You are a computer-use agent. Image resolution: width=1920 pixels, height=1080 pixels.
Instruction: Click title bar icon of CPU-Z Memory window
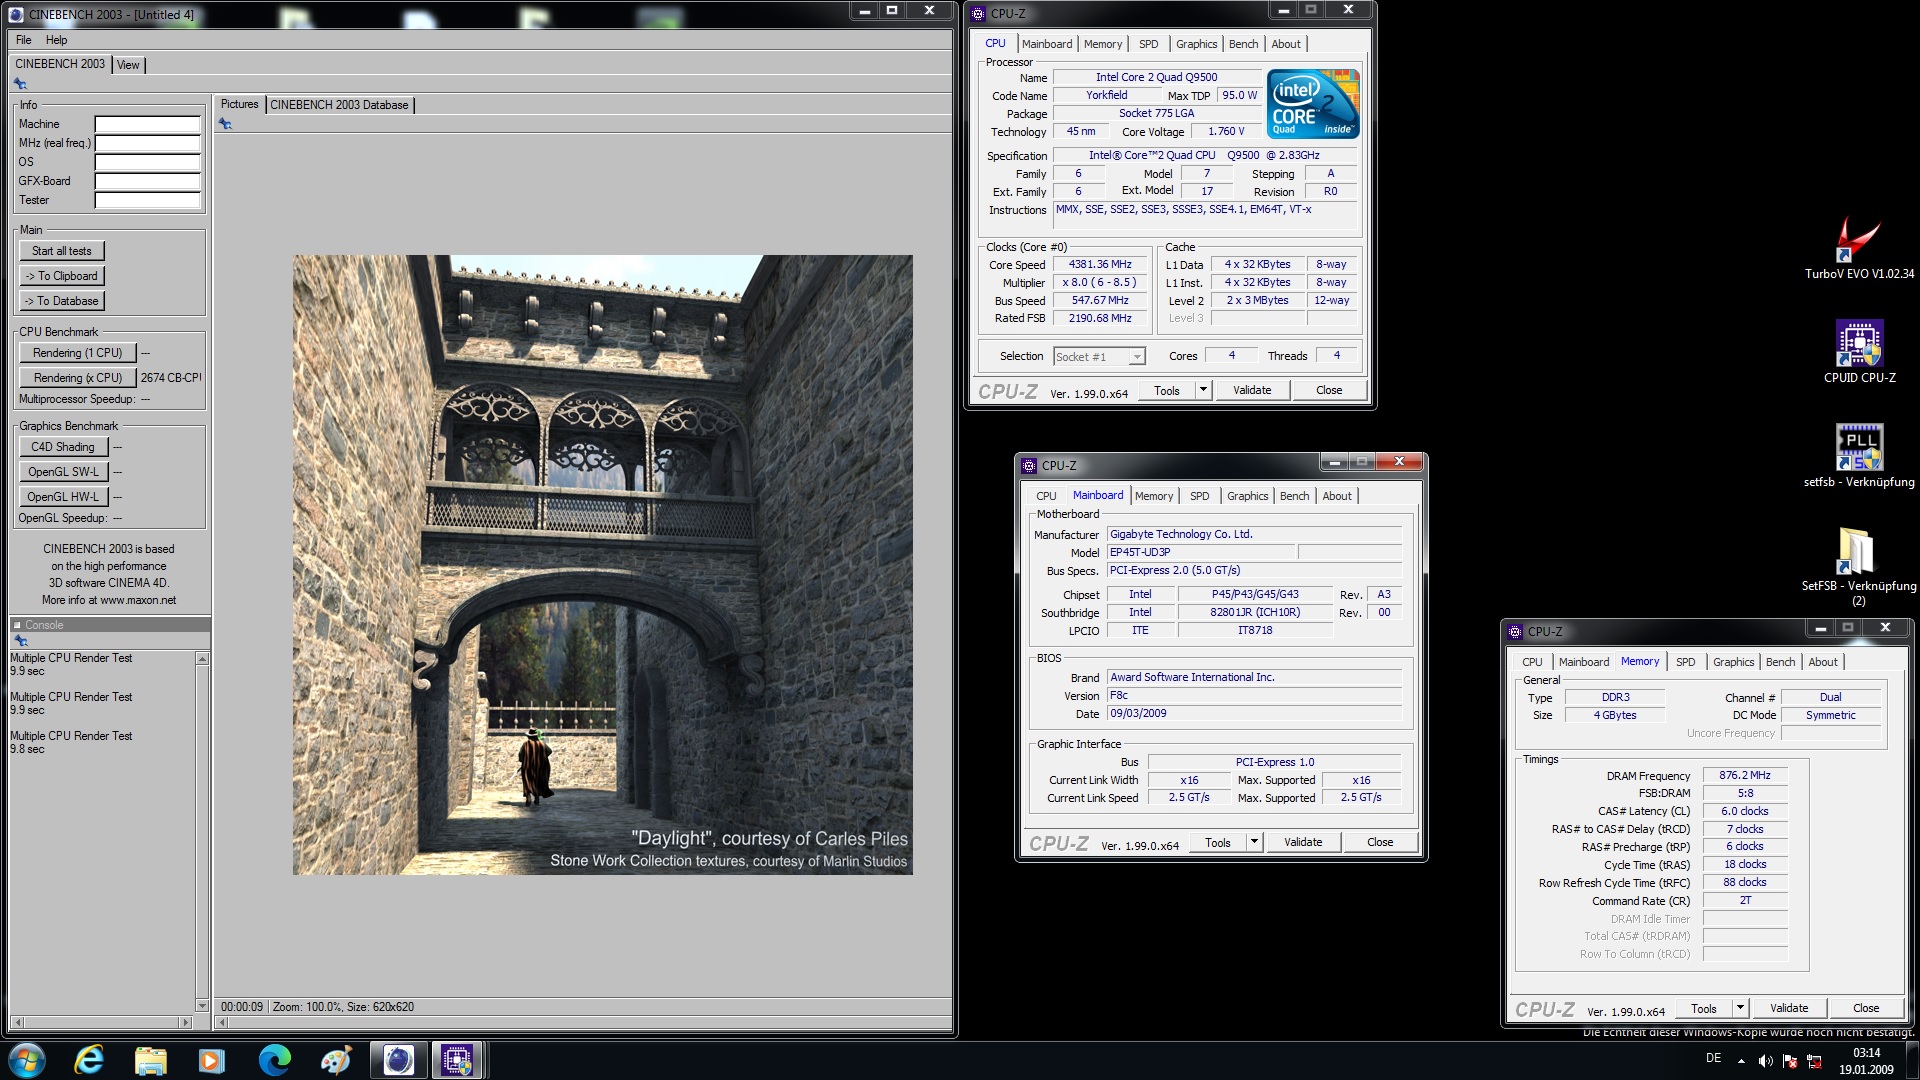[1515, 632]
